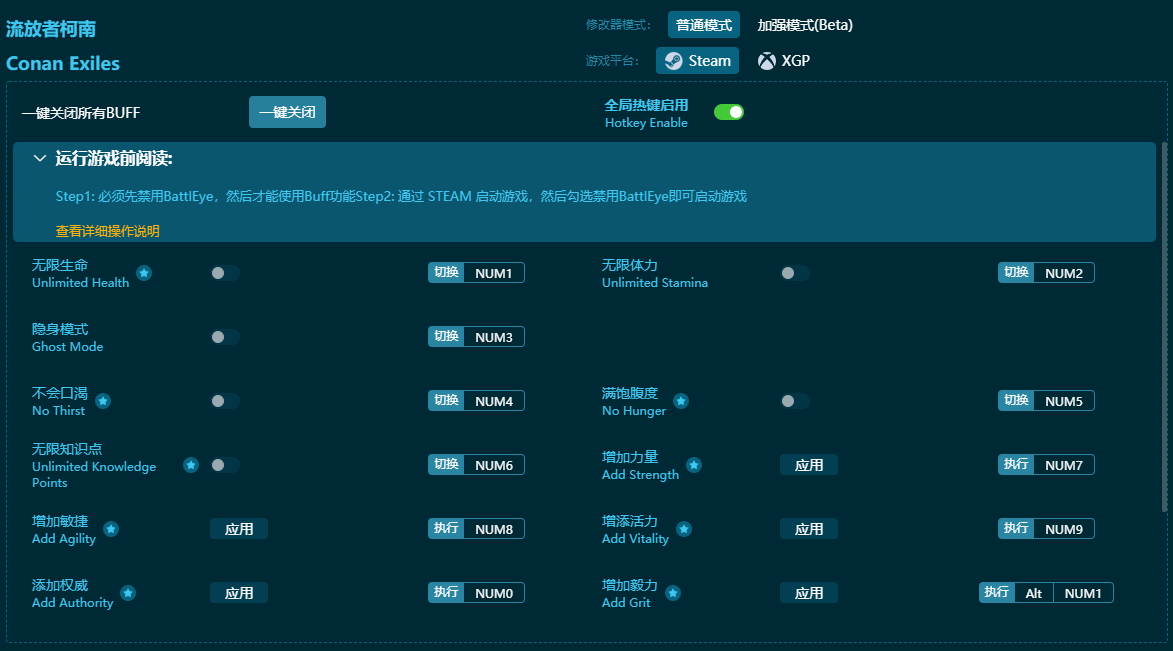Image resolution: width=1173 pixels, height=651 pixels.
Task: Select the Steam game platform
Action: click(697, 61)
